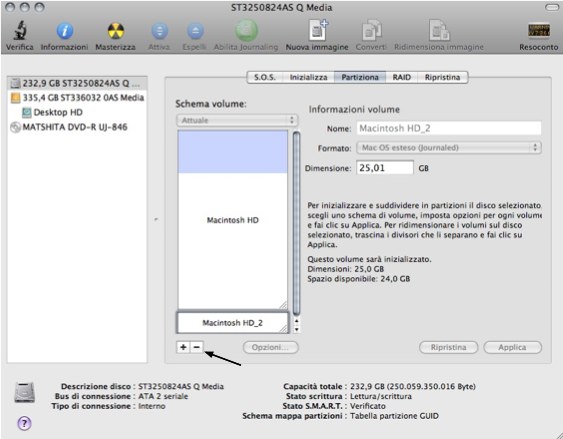563x439 pixels.
Task: Open the Informazioni toolbar icon
Action: point(65,31)
